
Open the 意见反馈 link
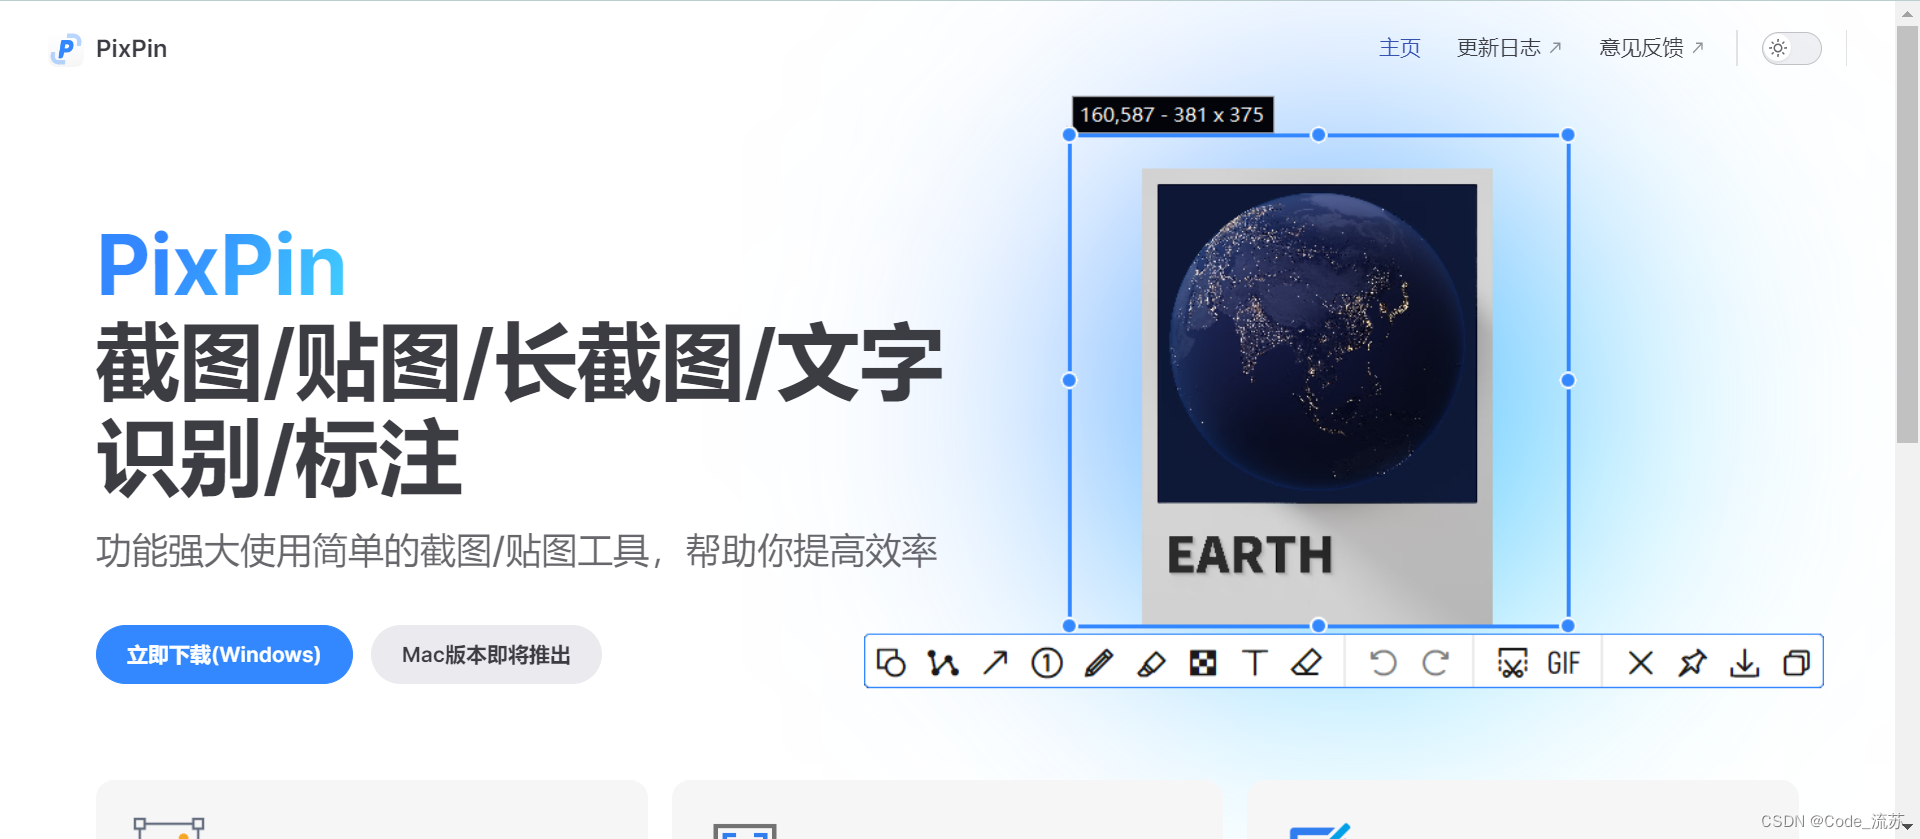(1651, 48)
